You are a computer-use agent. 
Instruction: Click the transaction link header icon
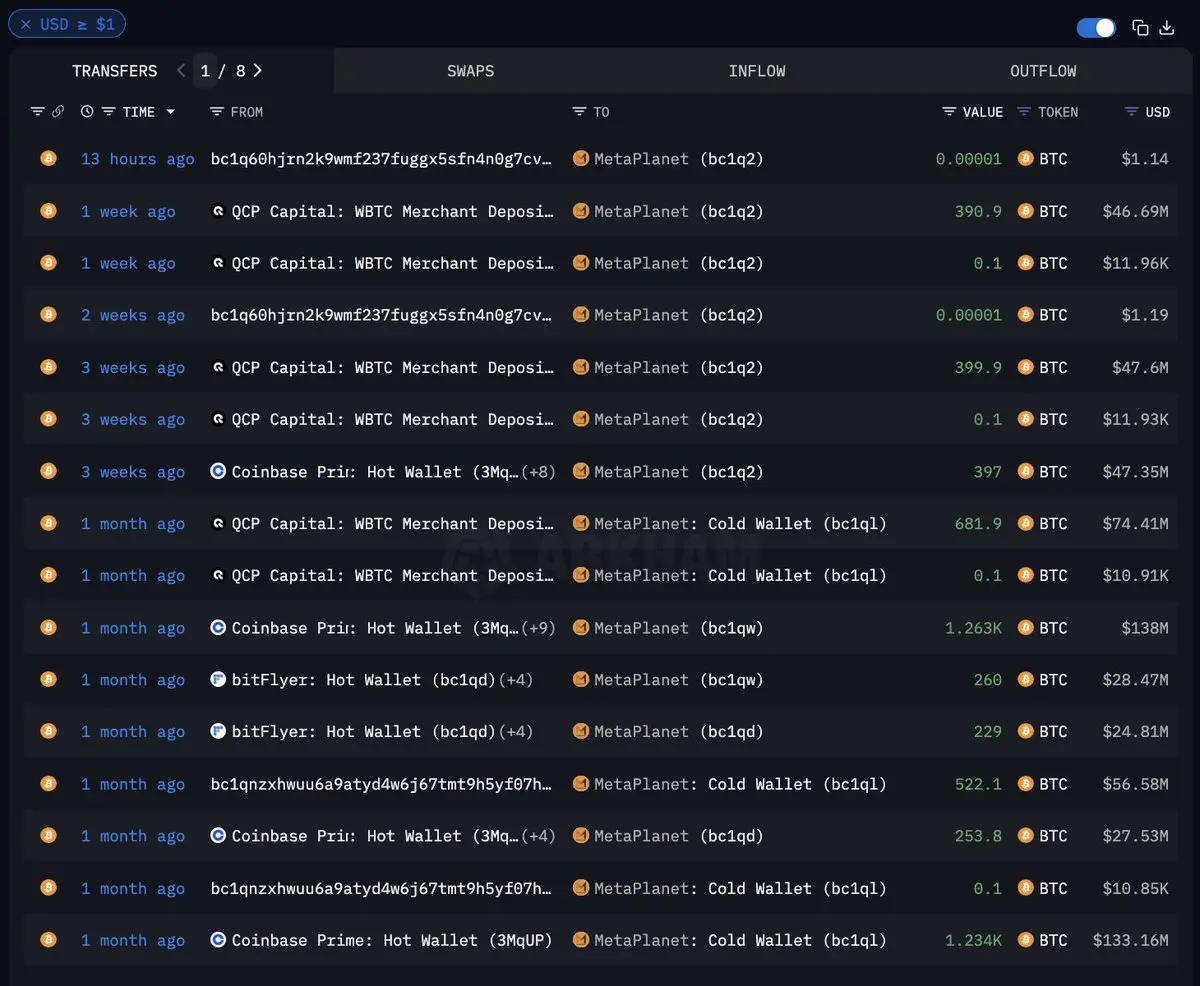tap(58, 112)
